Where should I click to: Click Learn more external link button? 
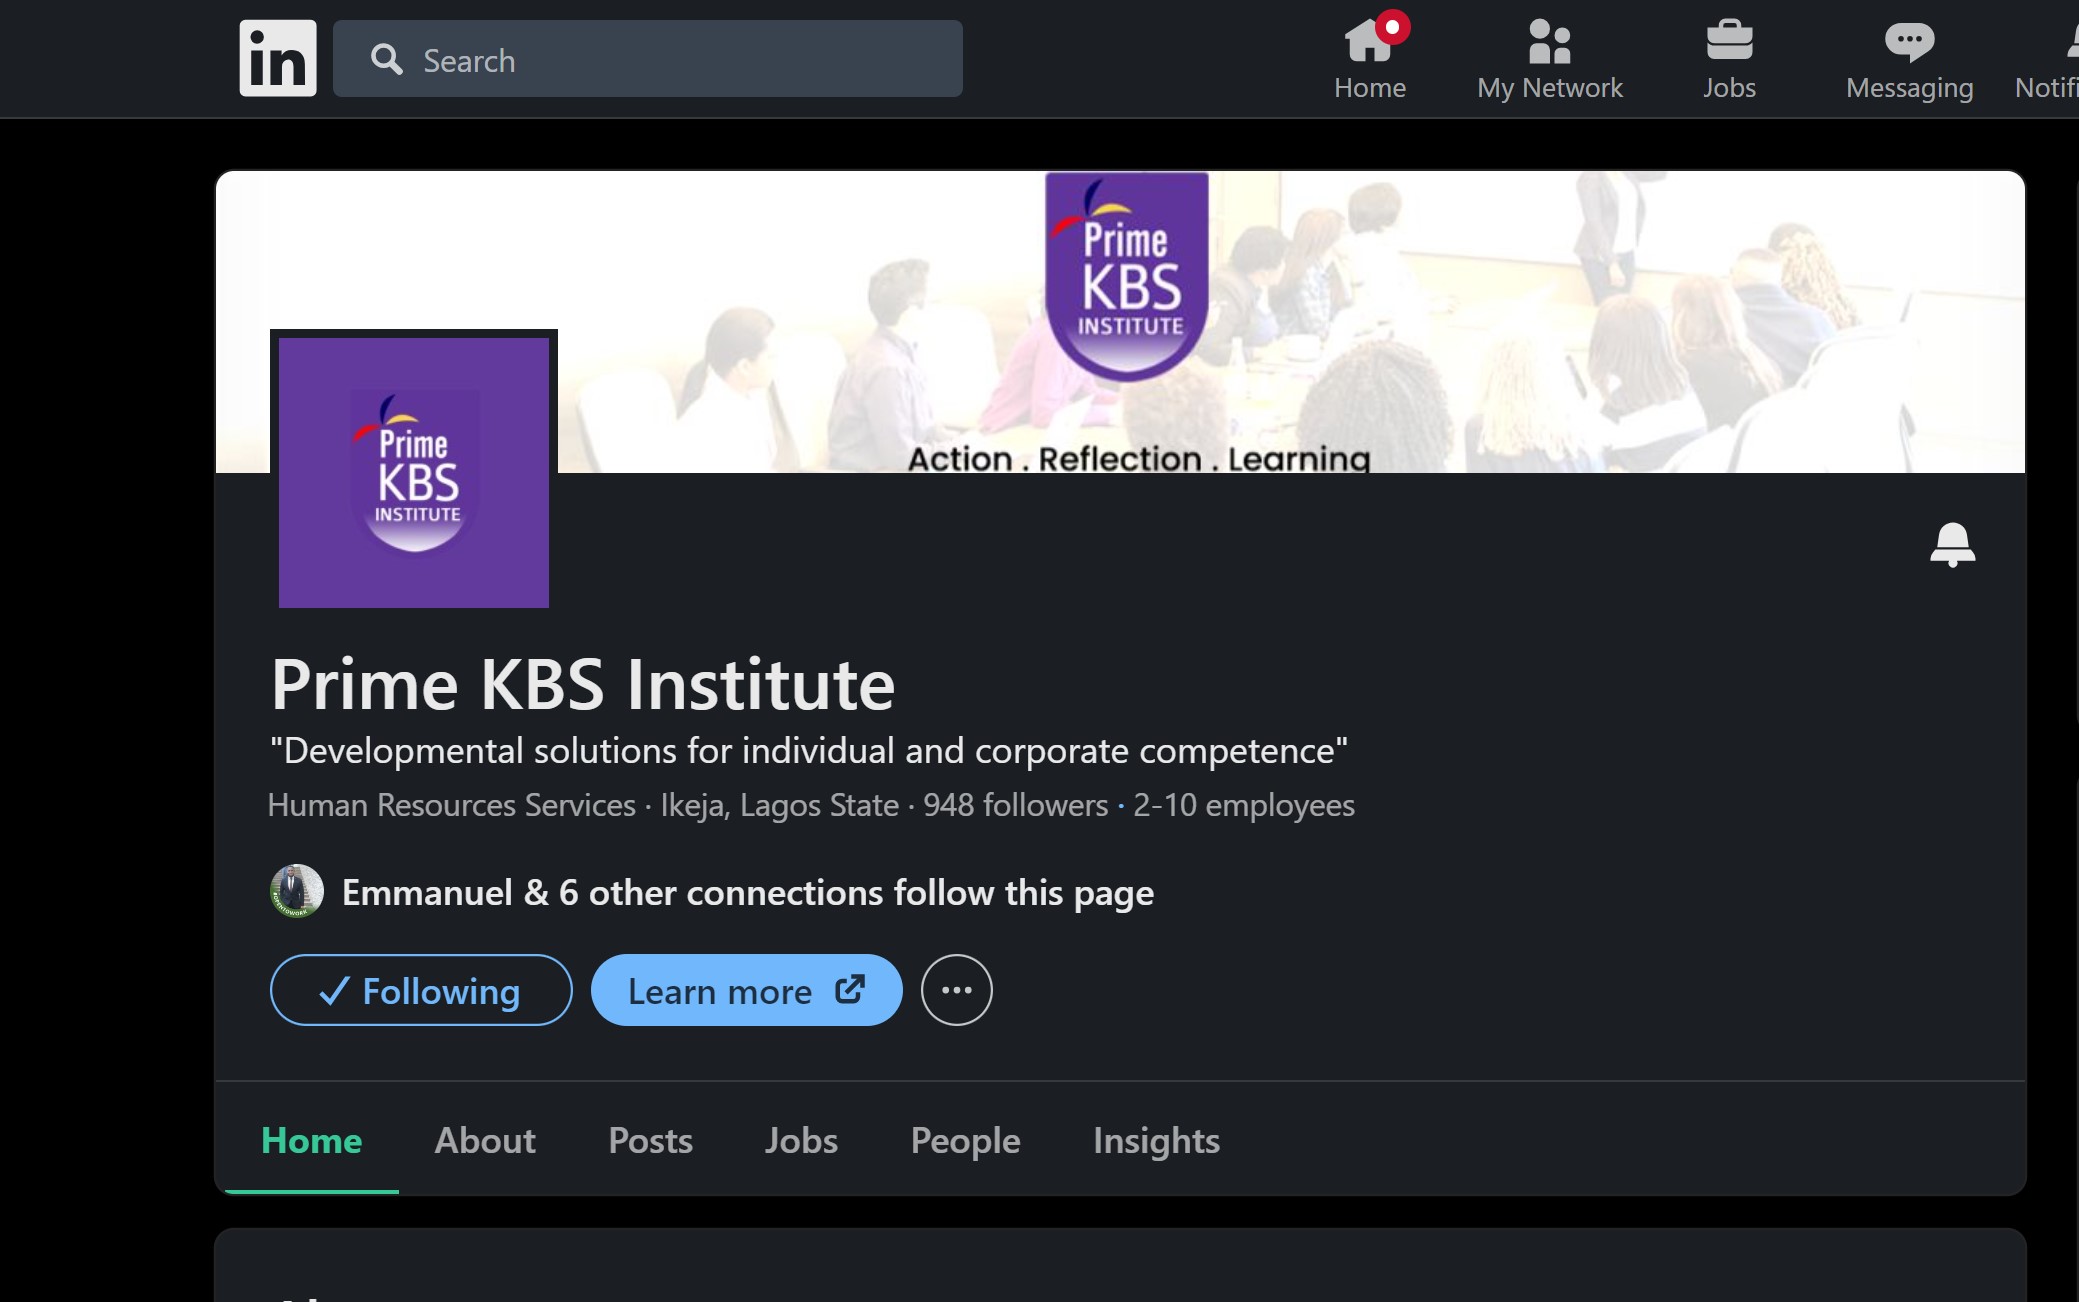coord(746,990)
